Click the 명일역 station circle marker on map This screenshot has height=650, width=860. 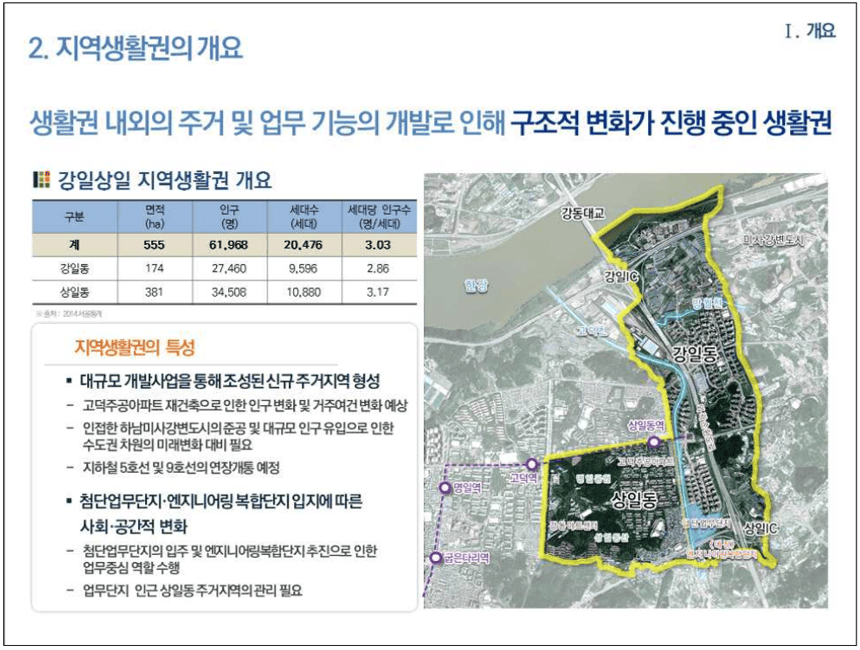445,488
